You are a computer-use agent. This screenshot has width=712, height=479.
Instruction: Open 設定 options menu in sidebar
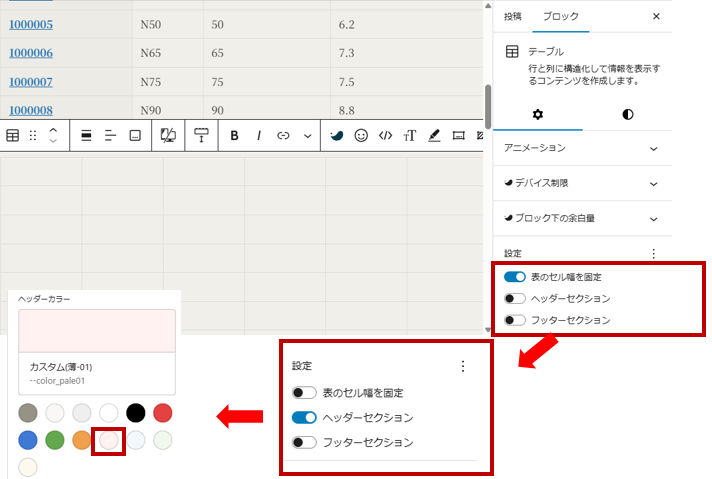click(x=653, y=253)
